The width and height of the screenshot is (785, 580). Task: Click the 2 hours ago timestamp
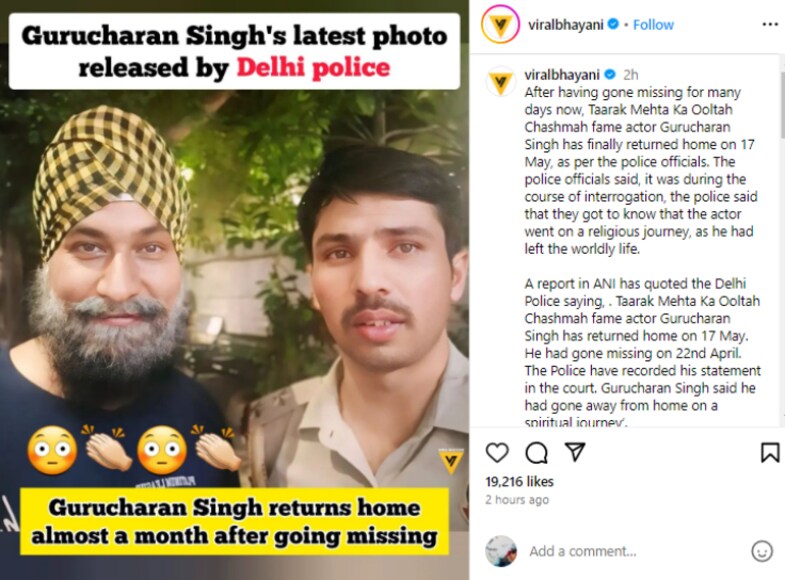click(x=517, y=499)
